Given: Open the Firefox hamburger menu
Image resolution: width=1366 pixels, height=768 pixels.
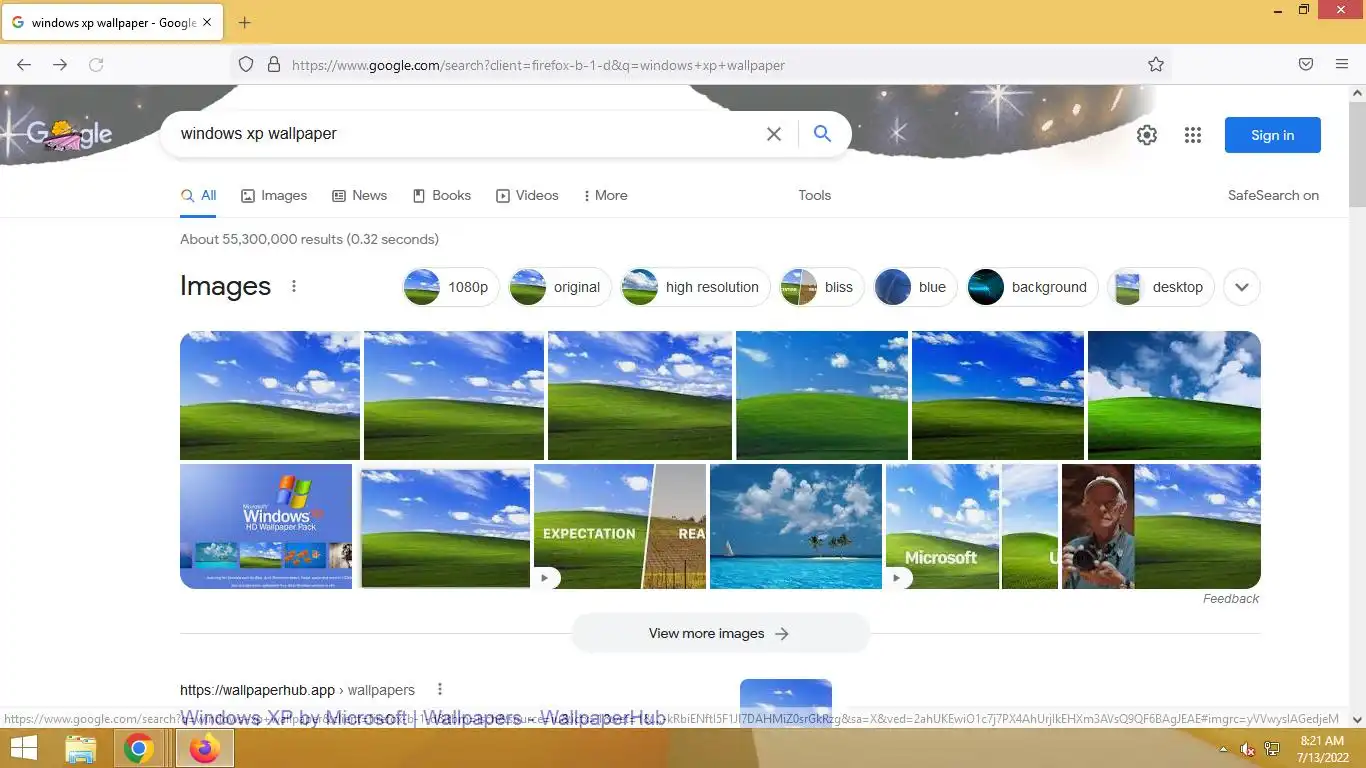Looking at the screenshot, I should pyautogui.click(x=1342, y=64).
